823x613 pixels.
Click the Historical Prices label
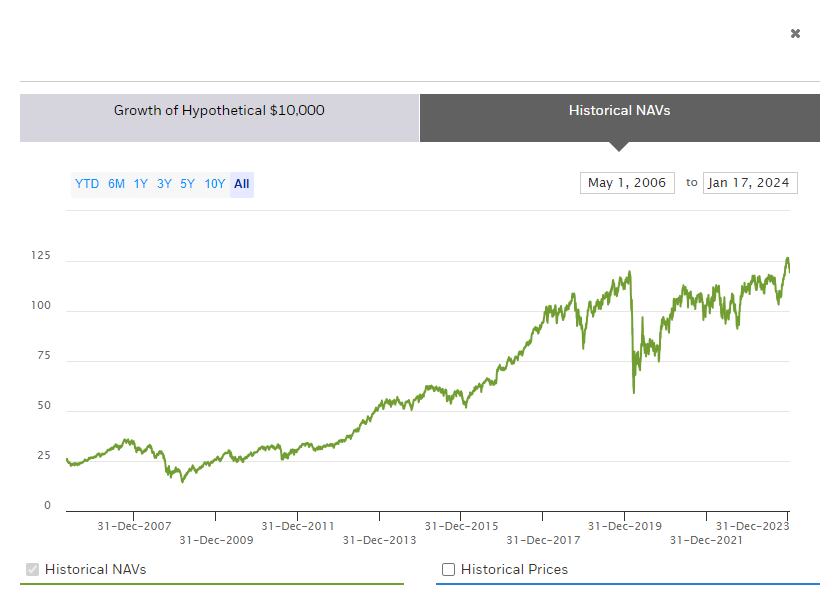514,570
